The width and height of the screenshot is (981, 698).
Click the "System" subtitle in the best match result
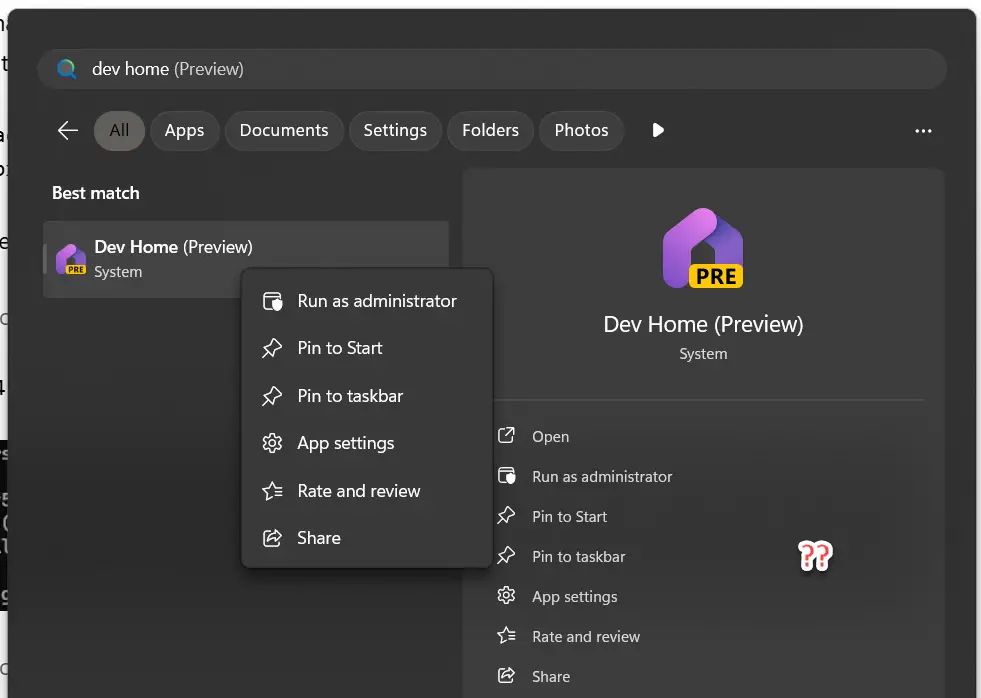[x=118, y=272]
